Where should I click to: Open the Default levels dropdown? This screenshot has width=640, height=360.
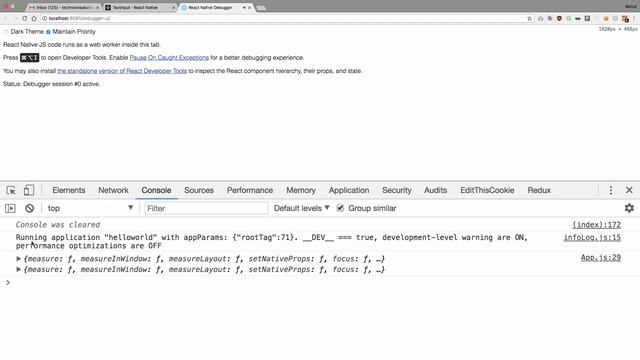click(x=301, y=208)
